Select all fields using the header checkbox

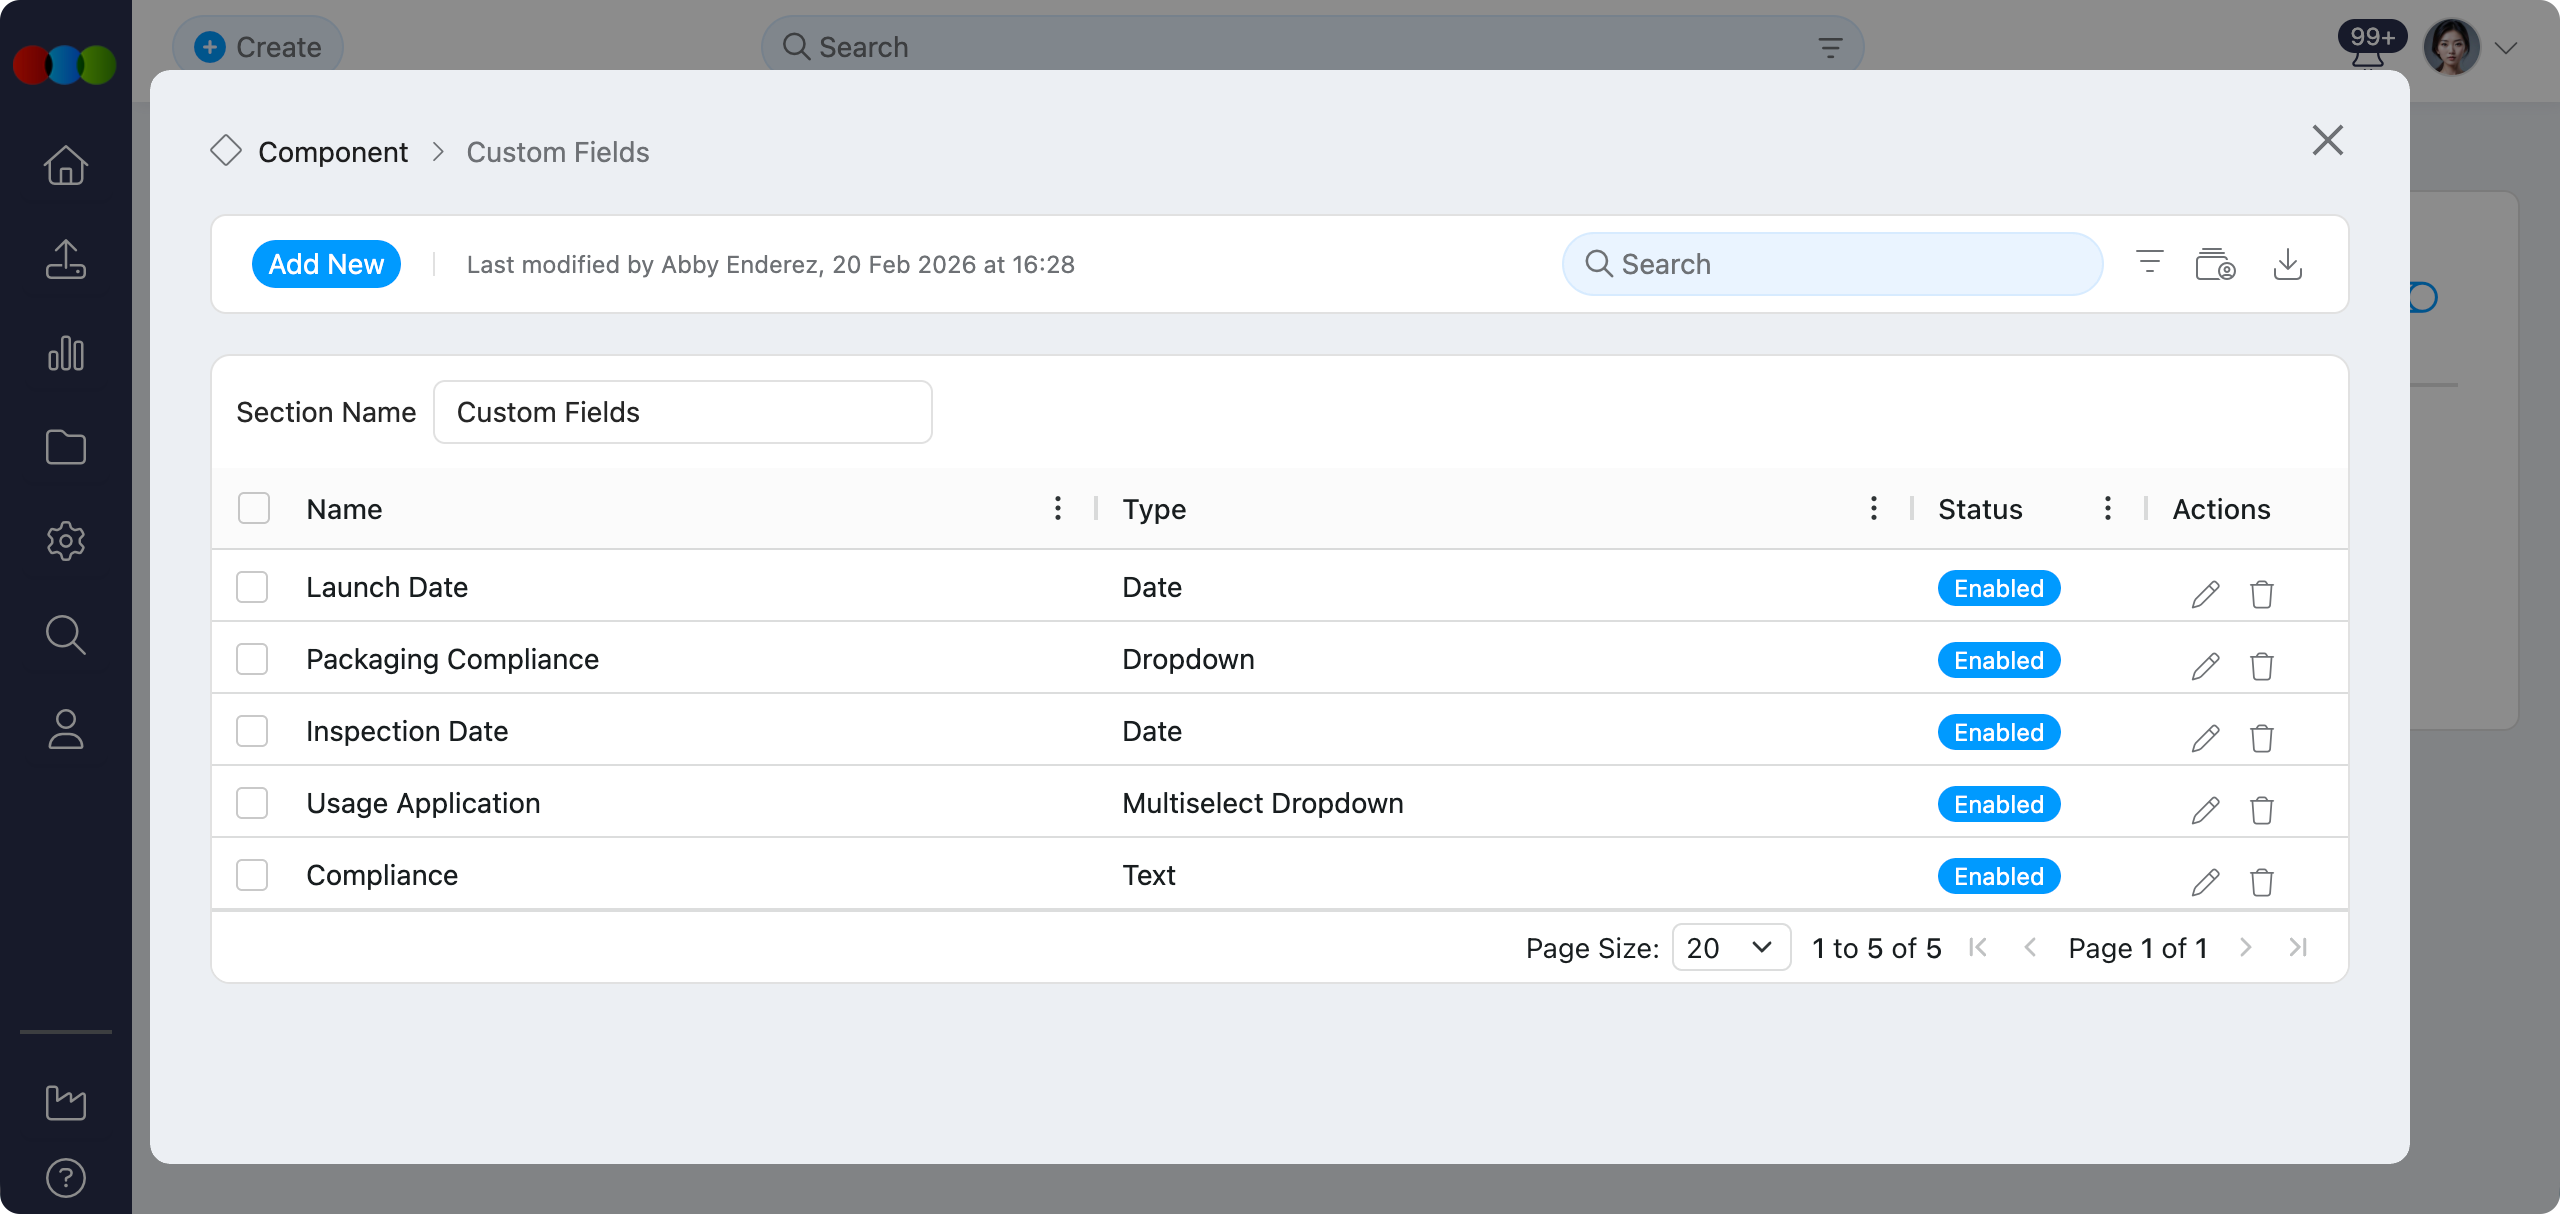tap(253, 508)
